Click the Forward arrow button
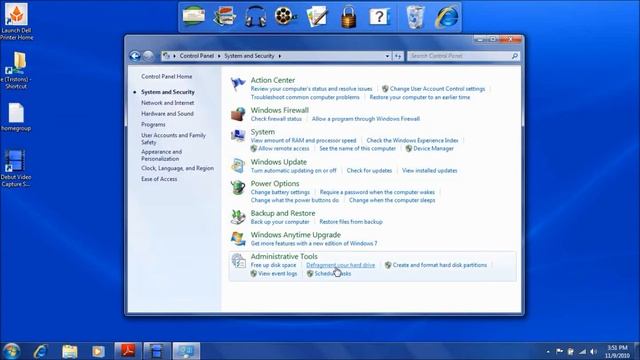The height and width of the screenshot is (360, 640). pos(148,56)
